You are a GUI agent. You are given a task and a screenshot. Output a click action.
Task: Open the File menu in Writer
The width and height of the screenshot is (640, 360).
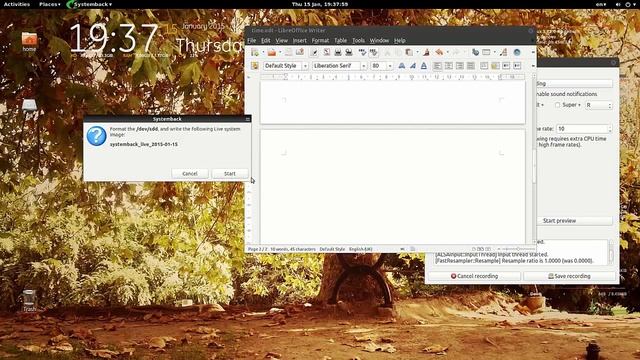click(251, 40)
